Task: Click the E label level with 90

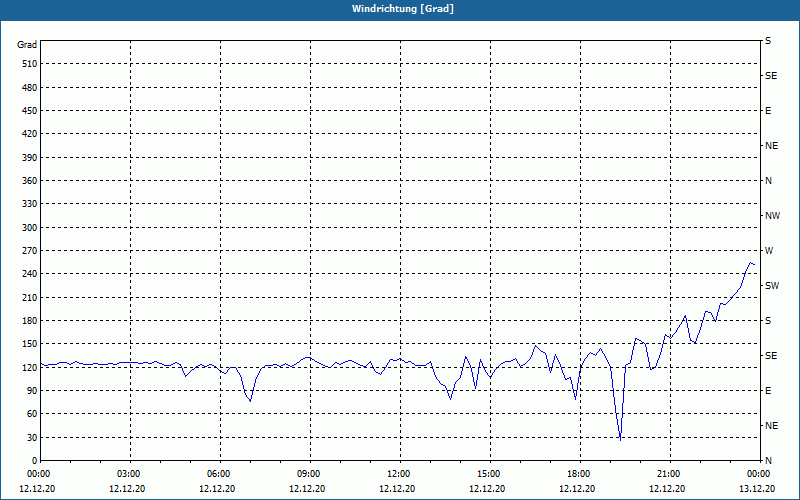Action: click(768, 391)
